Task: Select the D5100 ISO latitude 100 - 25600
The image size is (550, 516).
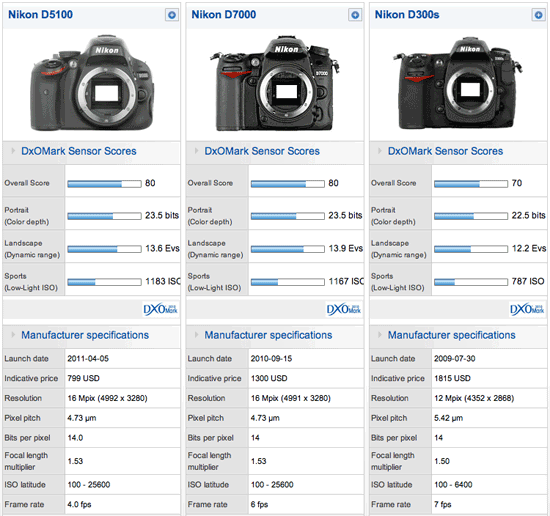Action: [89, 484]
